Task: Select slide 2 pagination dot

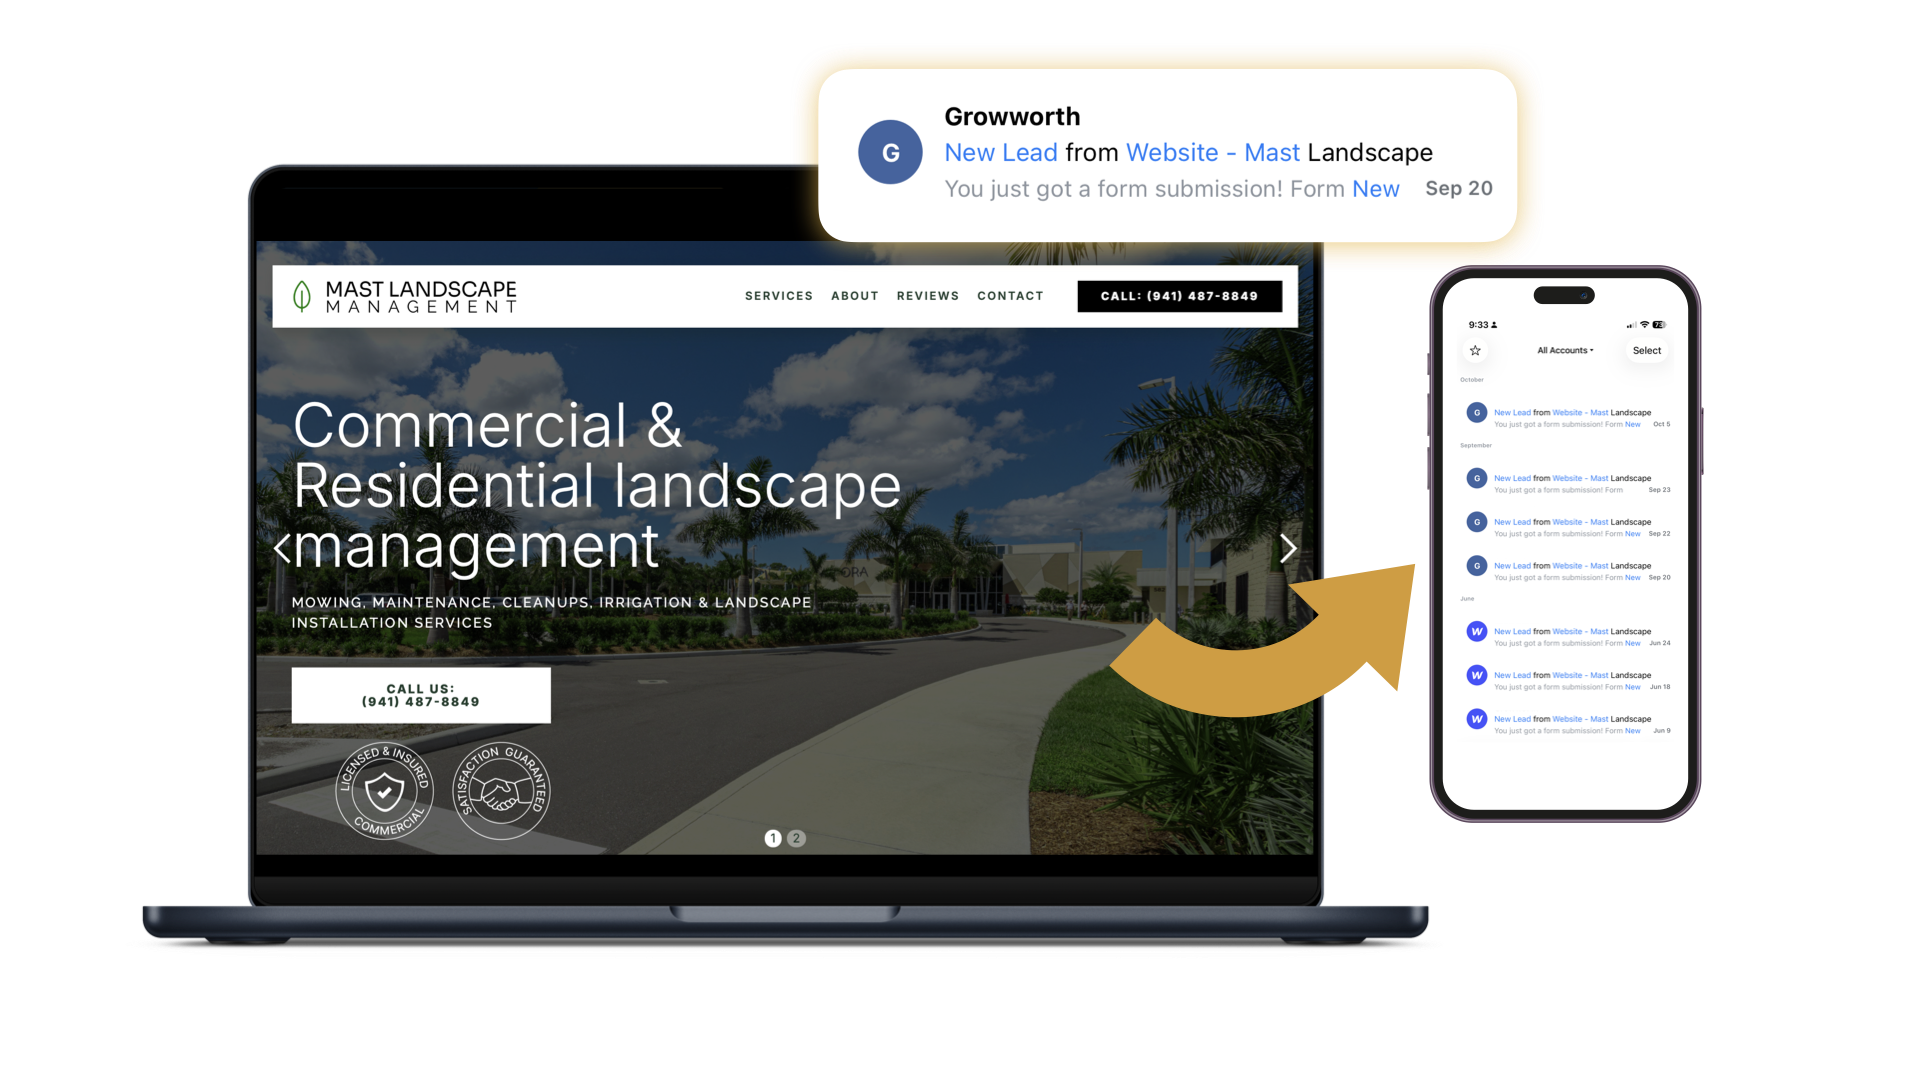Action: click(x=796, y=839)
